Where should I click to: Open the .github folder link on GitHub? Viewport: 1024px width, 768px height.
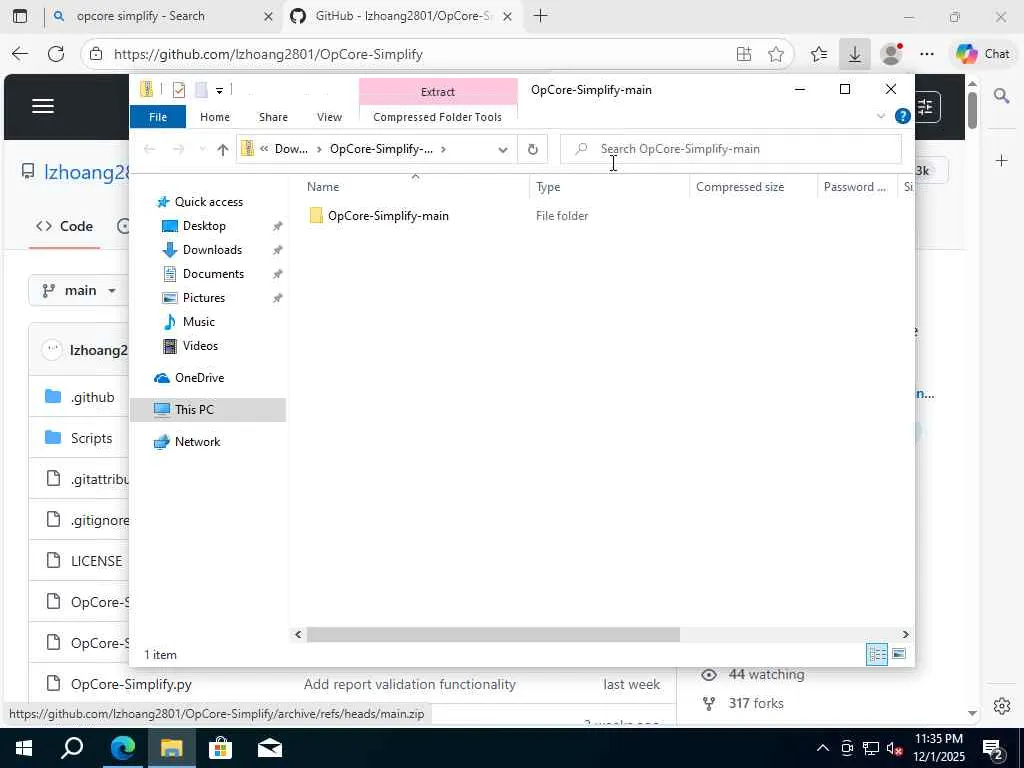click(x=93, y=397)
